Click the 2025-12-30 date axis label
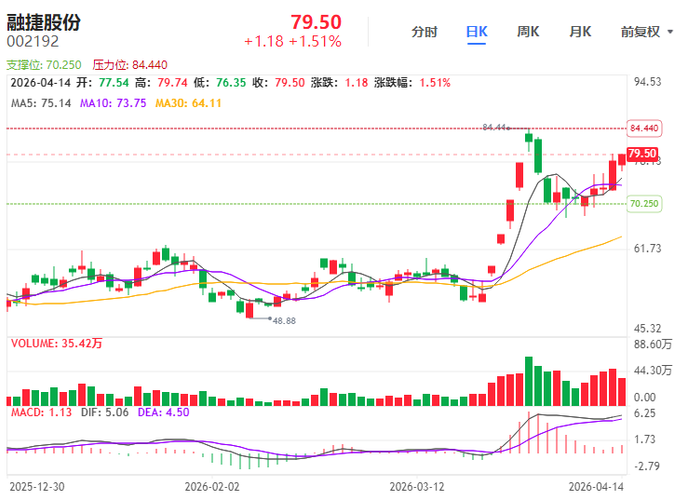Screen dimensions: 674x500 click(x=37, y=487)
